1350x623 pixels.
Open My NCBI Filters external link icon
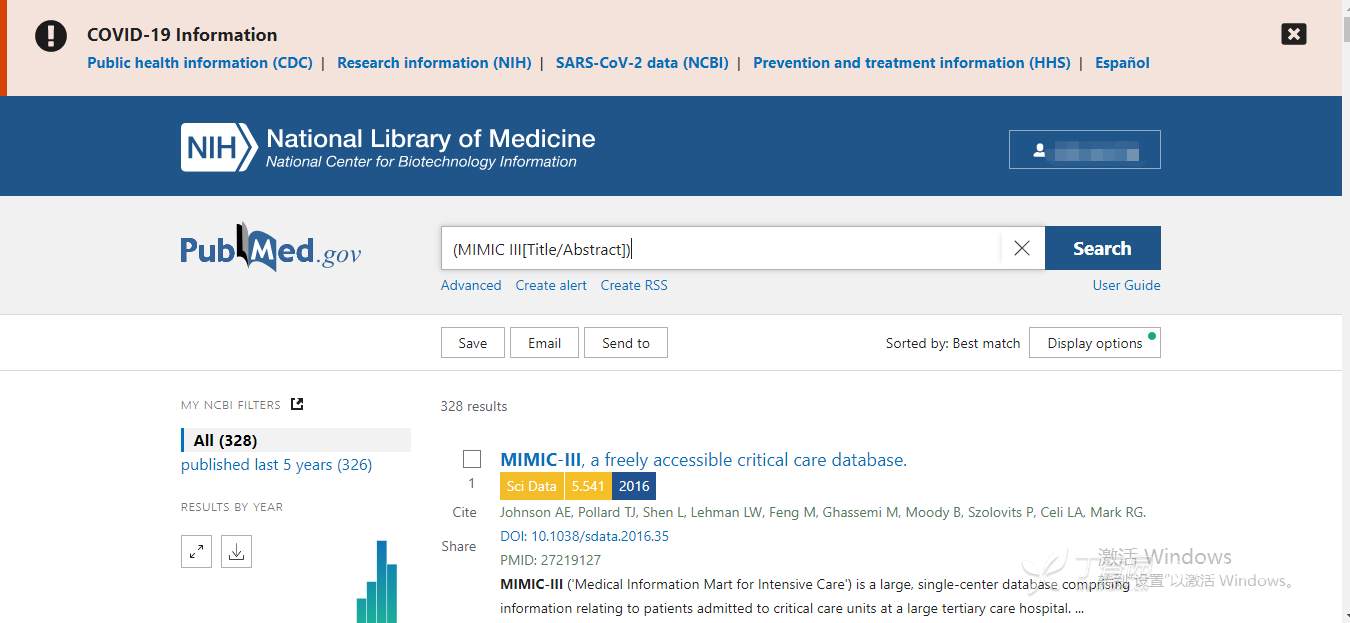(x=297, y=404)
